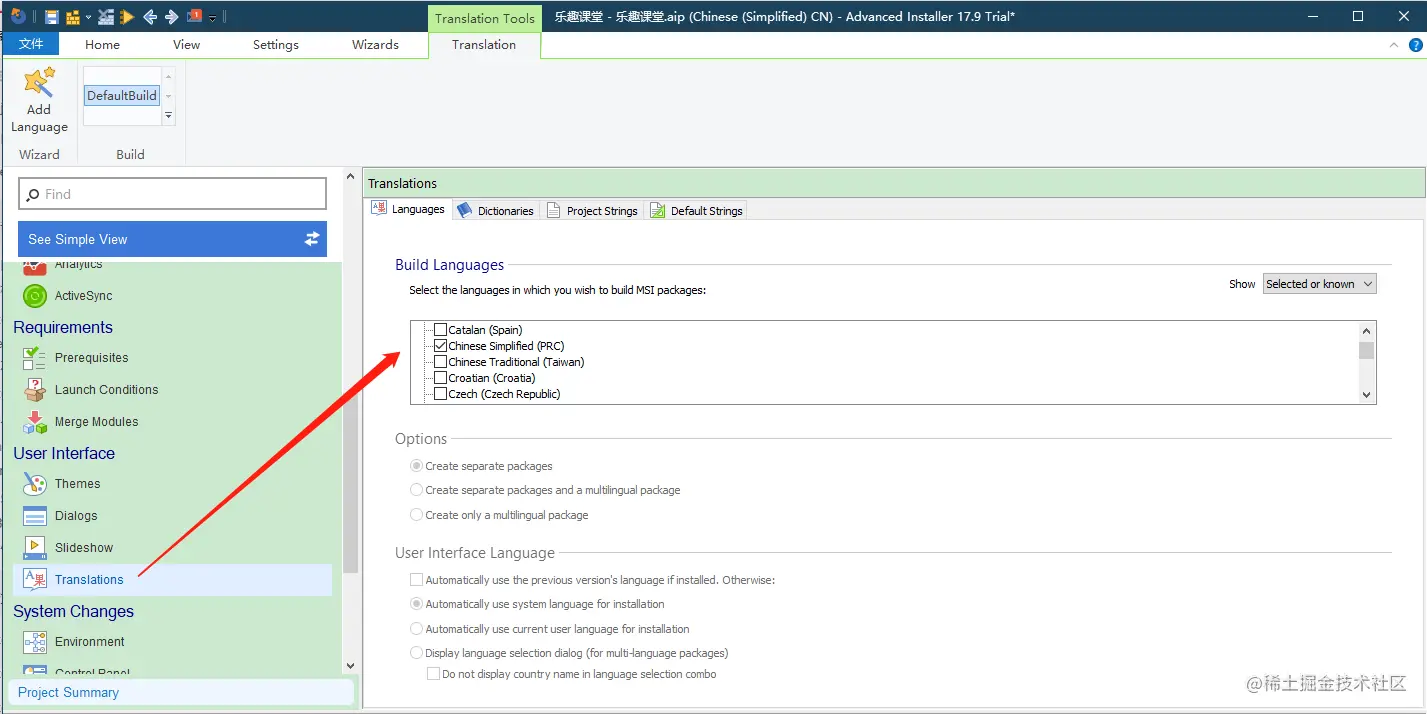Image resolution: width=1427 pixels, height=714 pixels.
Task: Expand the Build gallery list
Action: pyautogui.click(x=168, y=116)
